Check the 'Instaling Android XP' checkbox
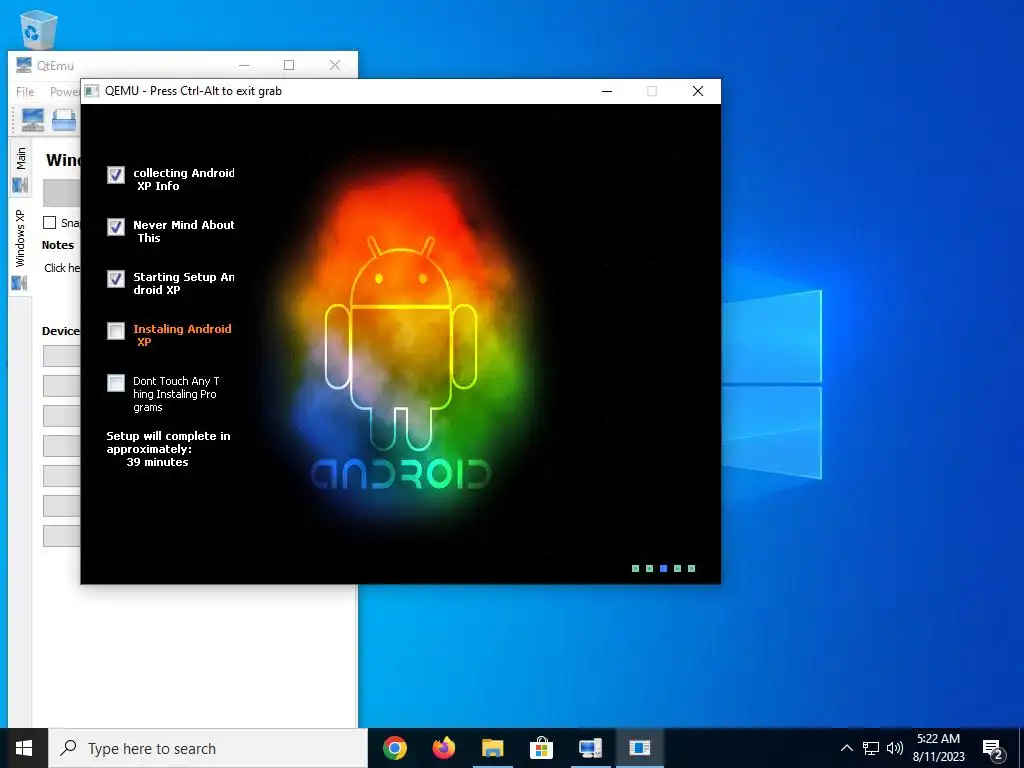 pyautogui.click(x=116, y=331)
